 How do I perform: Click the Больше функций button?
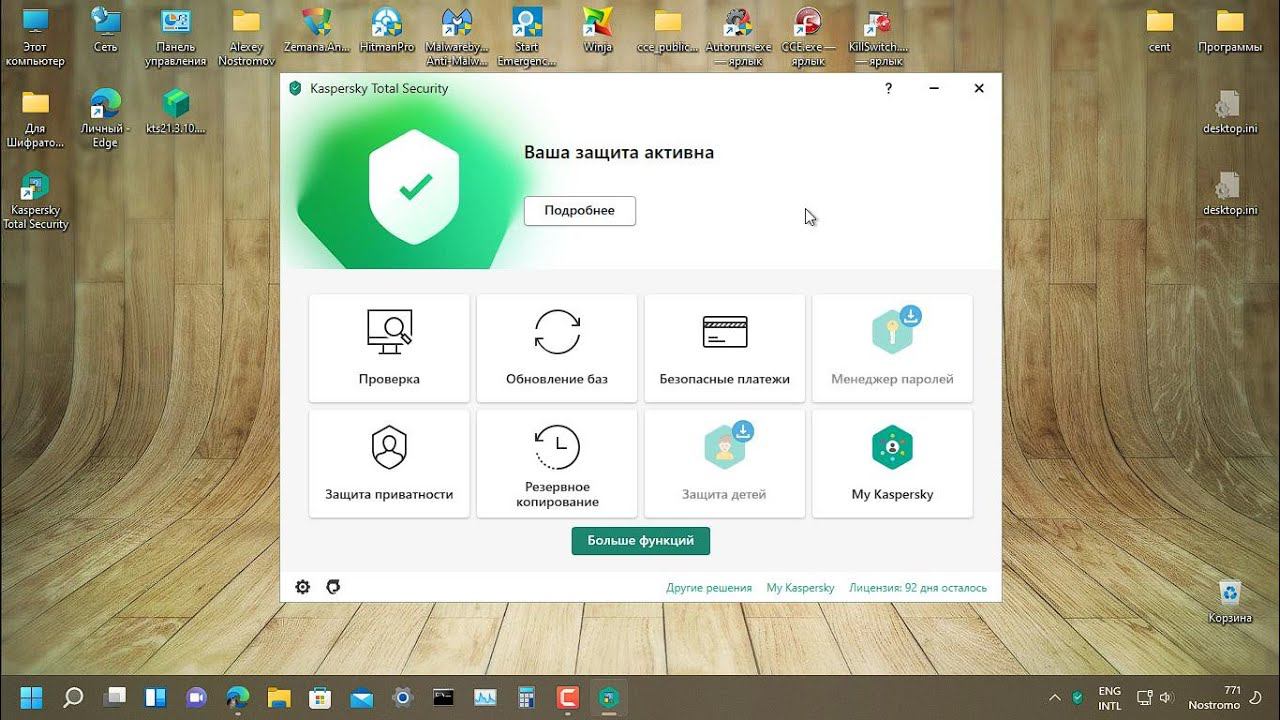click(x=641, y=541)
